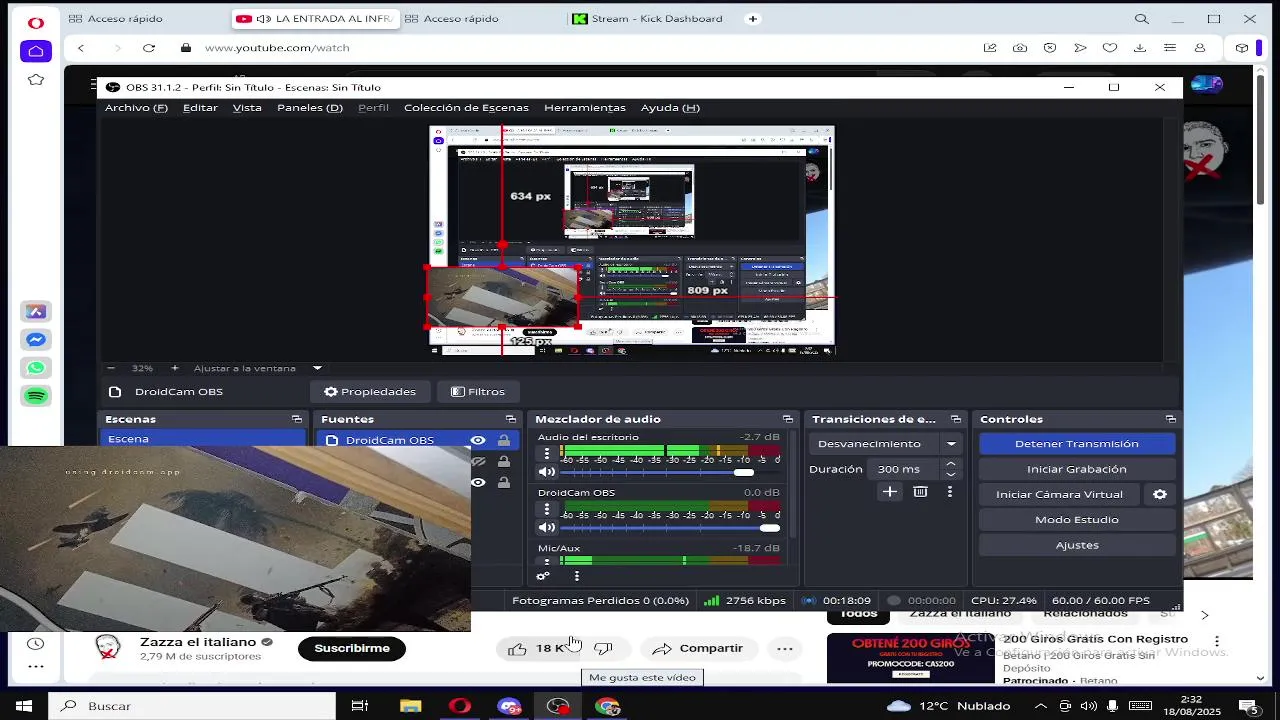The width and height of the screenshot is (1280, 720).
Task: Open transition options three-dot menu
Action: 950,492
